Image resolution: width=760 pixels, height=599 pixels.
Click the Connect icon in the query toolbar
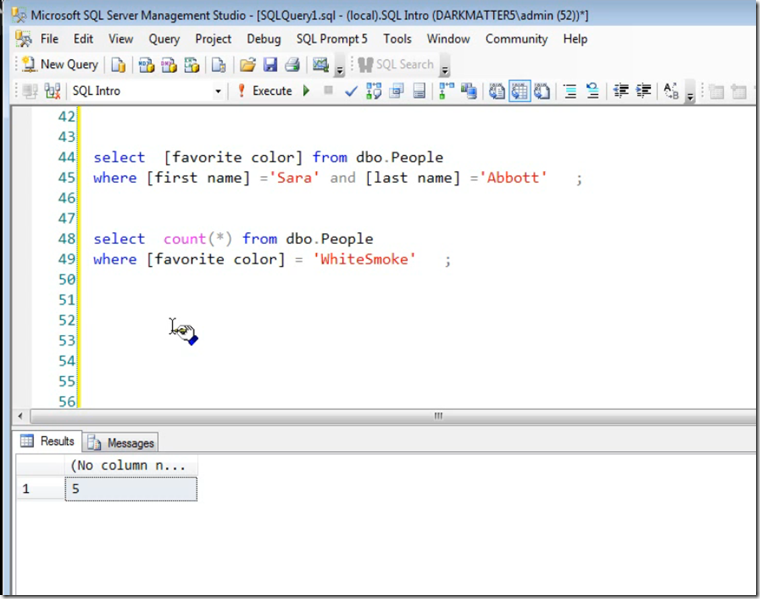click(x=30, y=91)
